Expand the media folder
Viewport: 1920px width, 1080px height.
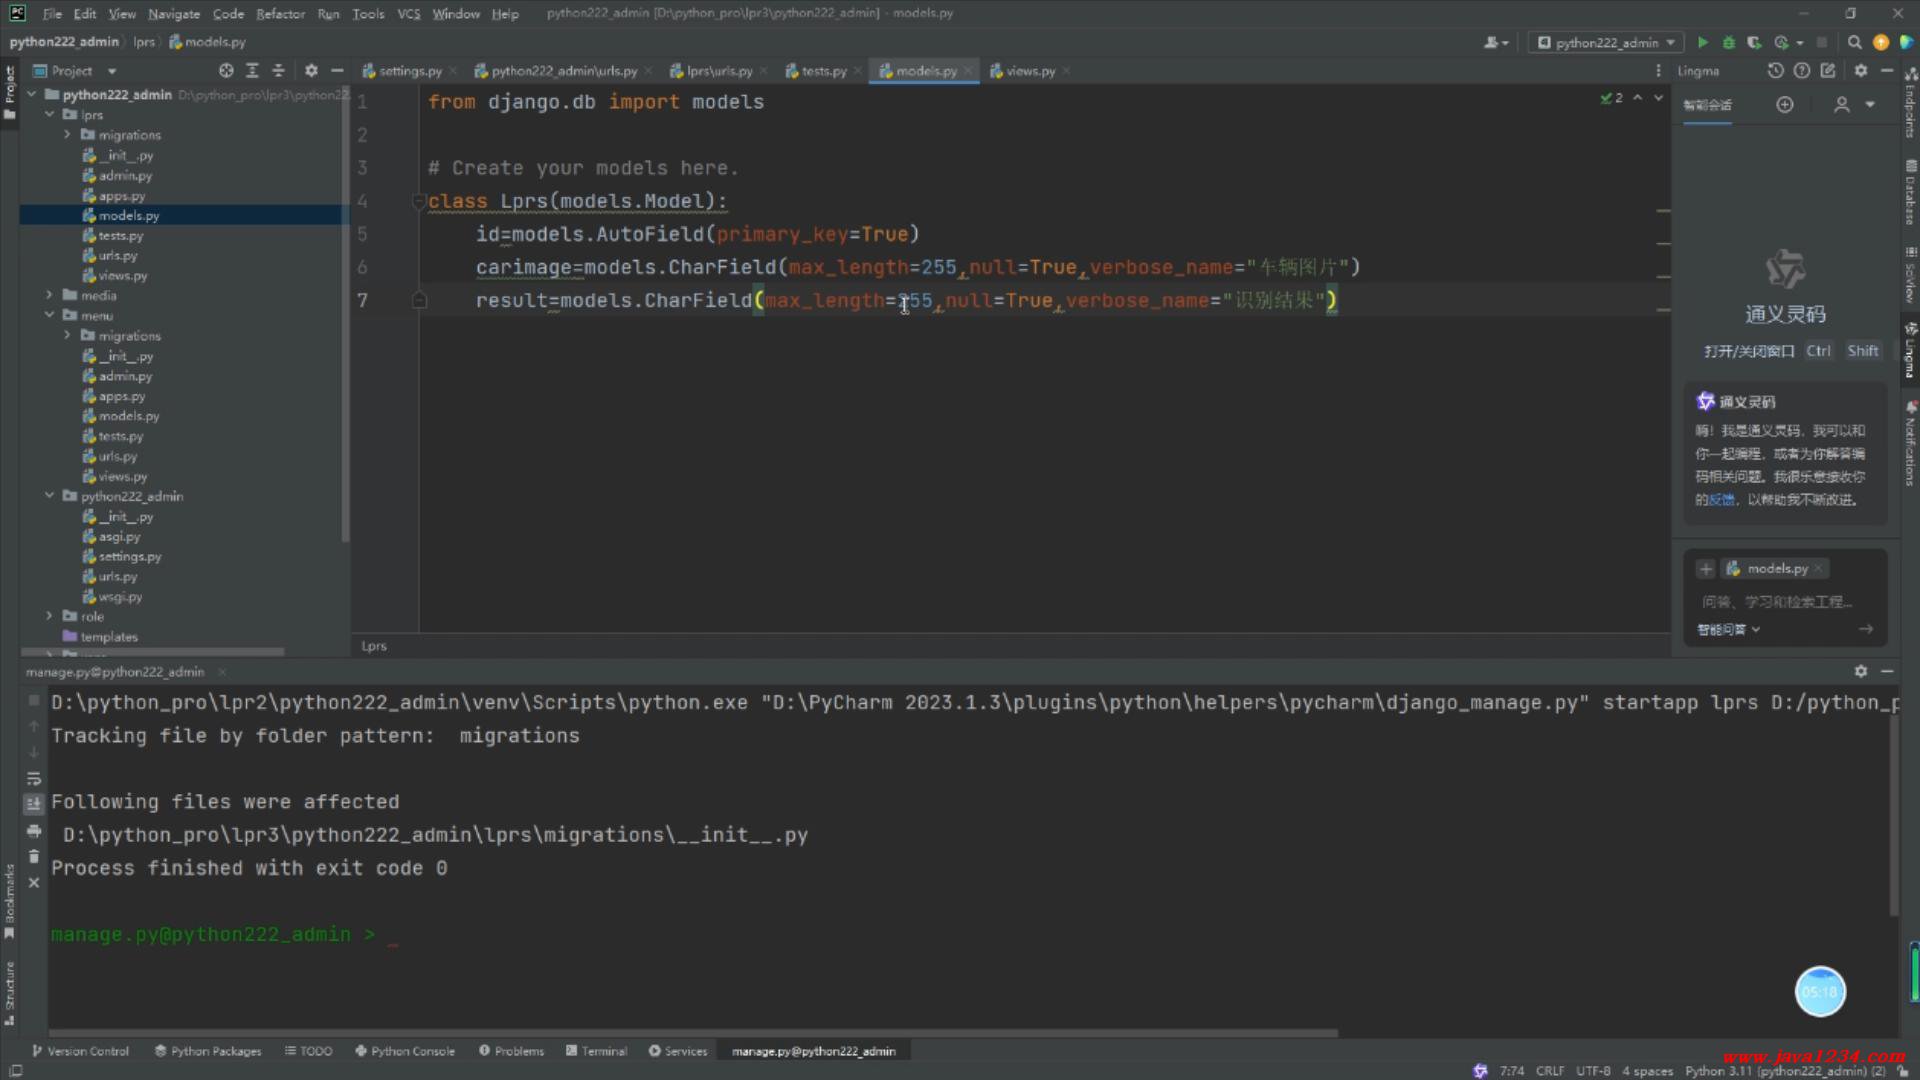click(x=49, y=295)
